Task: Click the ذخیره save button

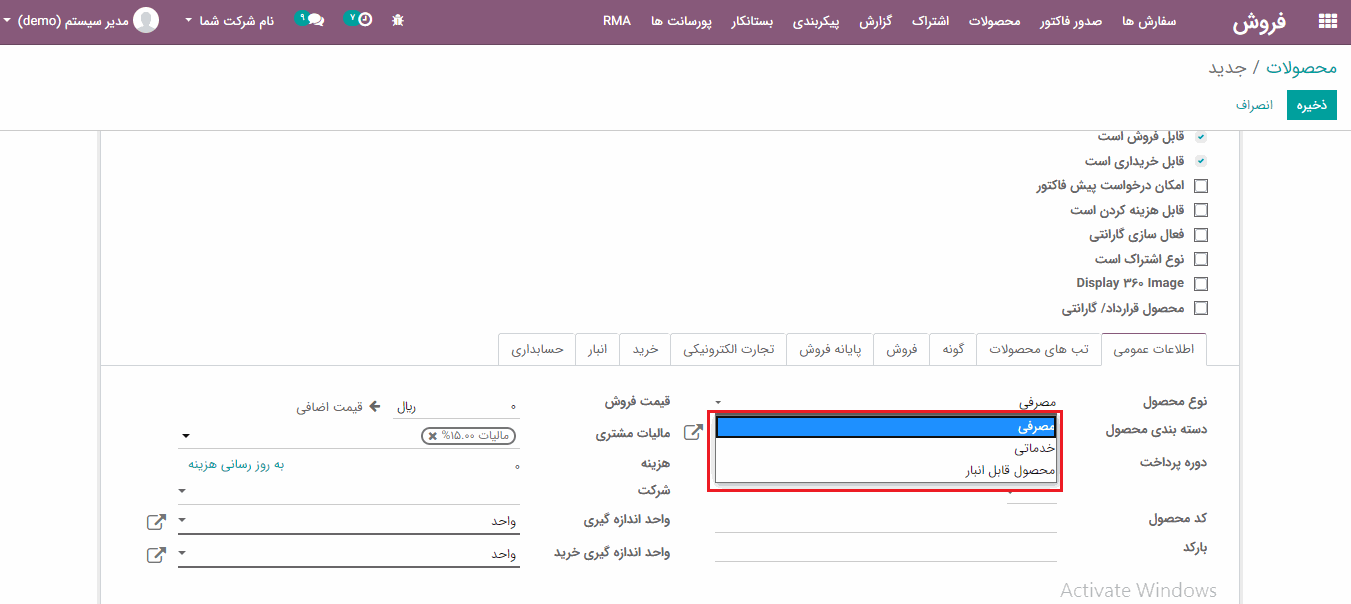Action: coord(1312,105)
